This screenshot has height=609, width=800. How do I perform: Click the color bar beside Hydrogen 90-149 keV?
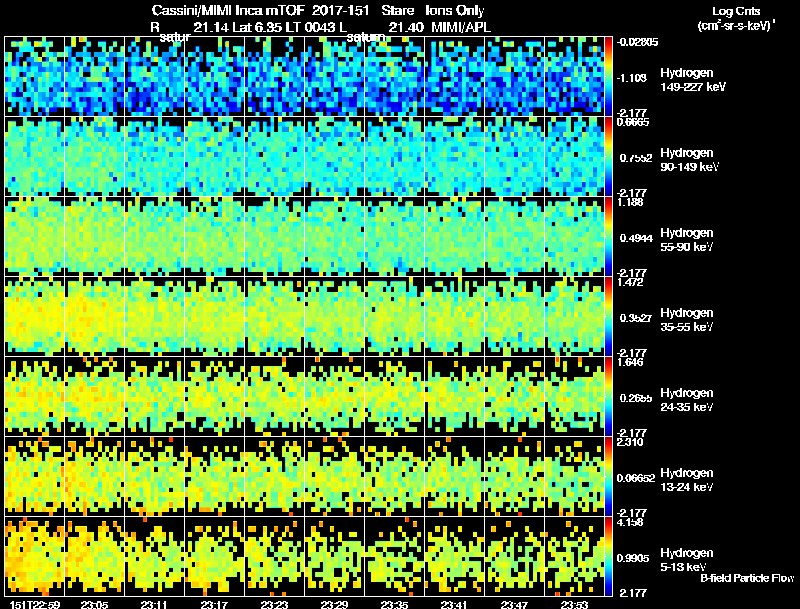[608, 157]
